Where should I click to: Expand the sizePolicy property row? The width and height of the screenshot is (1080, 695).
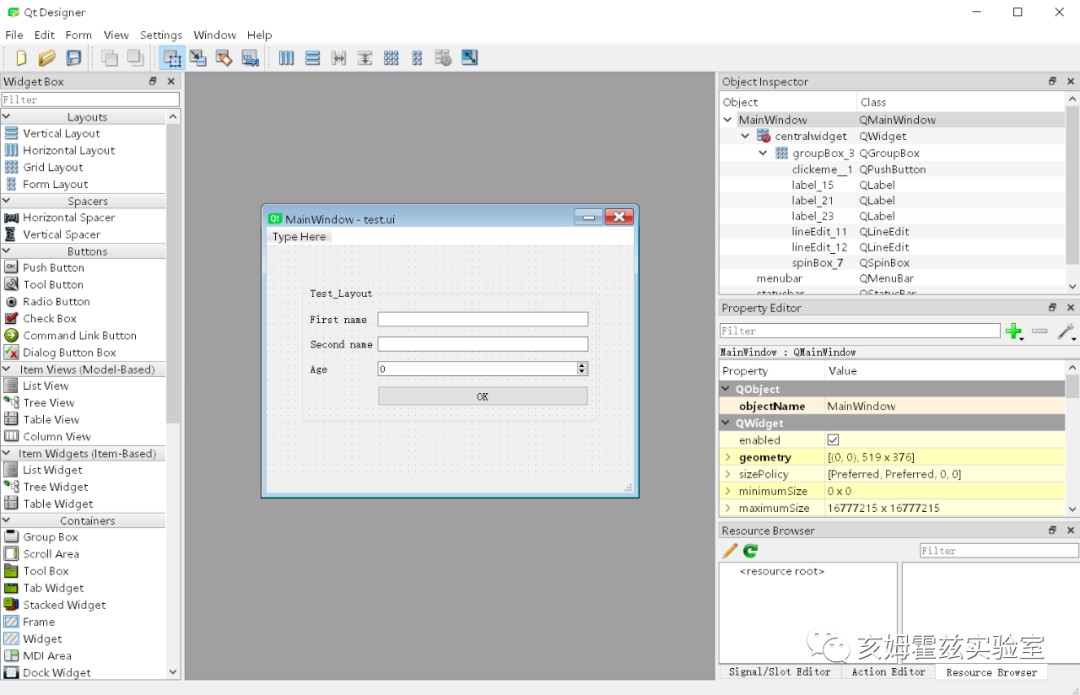coord(727,474)
